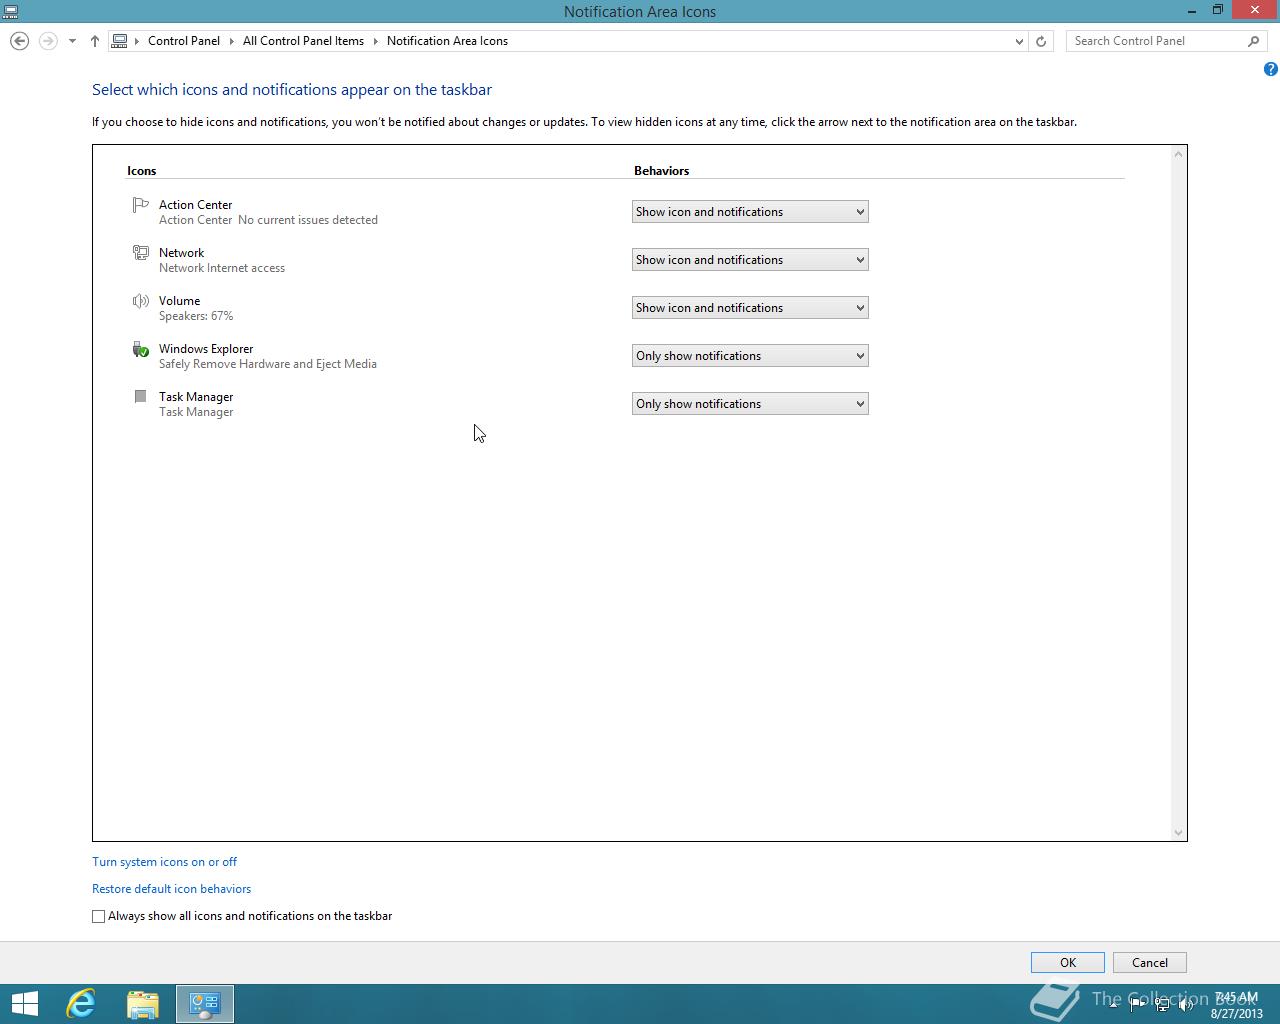Click the window system menu icon in title bar
This screenshot has width=1280, height=1024.
10,11
